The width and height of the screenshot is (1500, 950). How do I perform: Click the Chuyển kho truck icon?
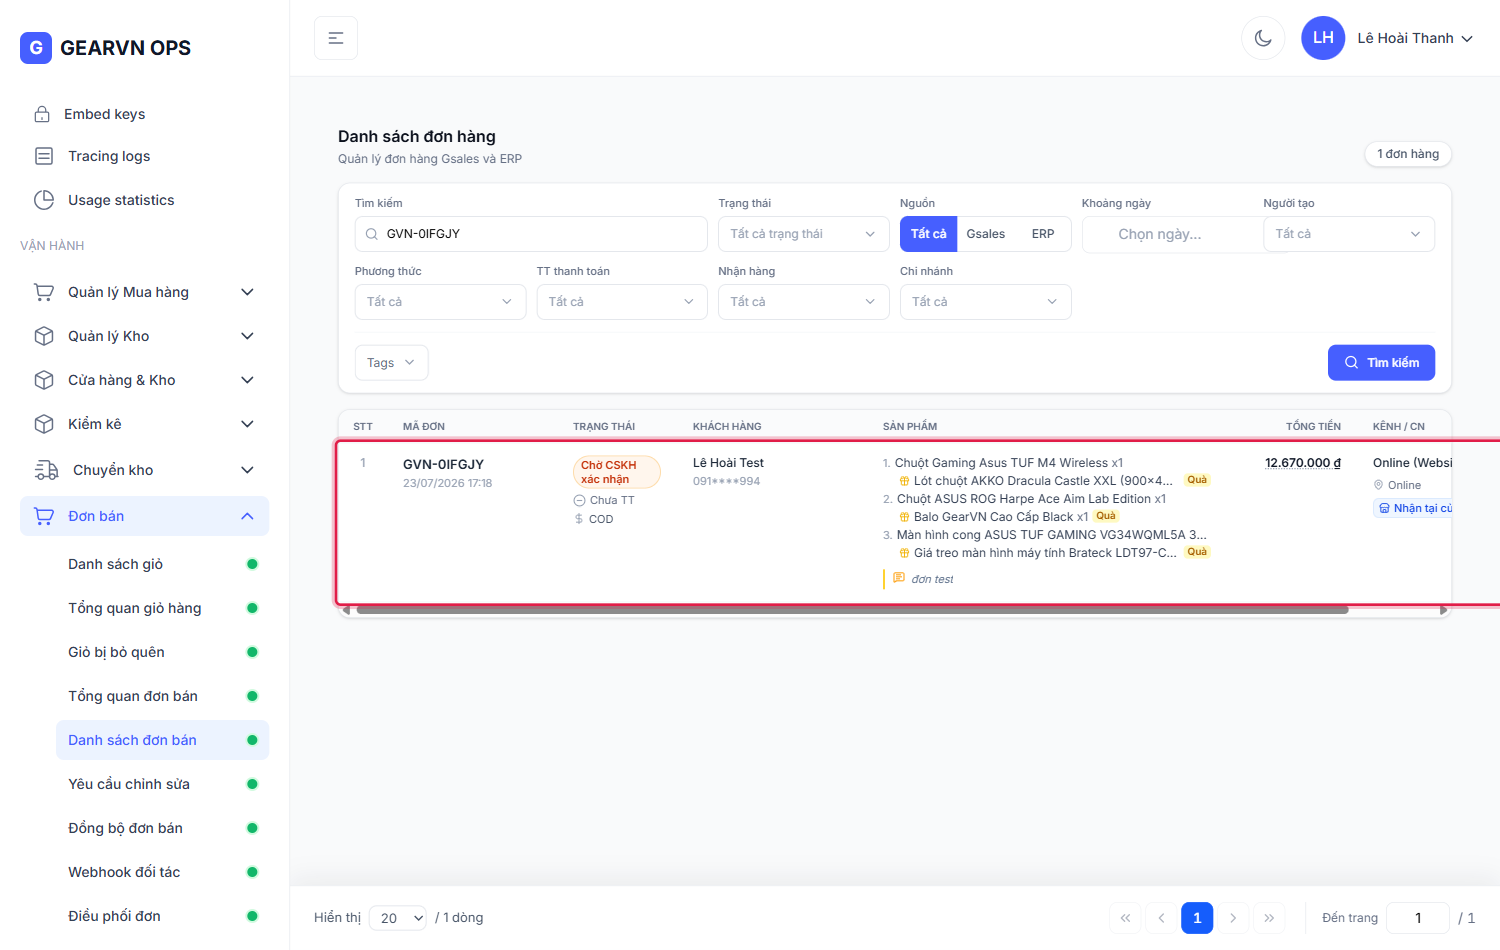point(46,470)
